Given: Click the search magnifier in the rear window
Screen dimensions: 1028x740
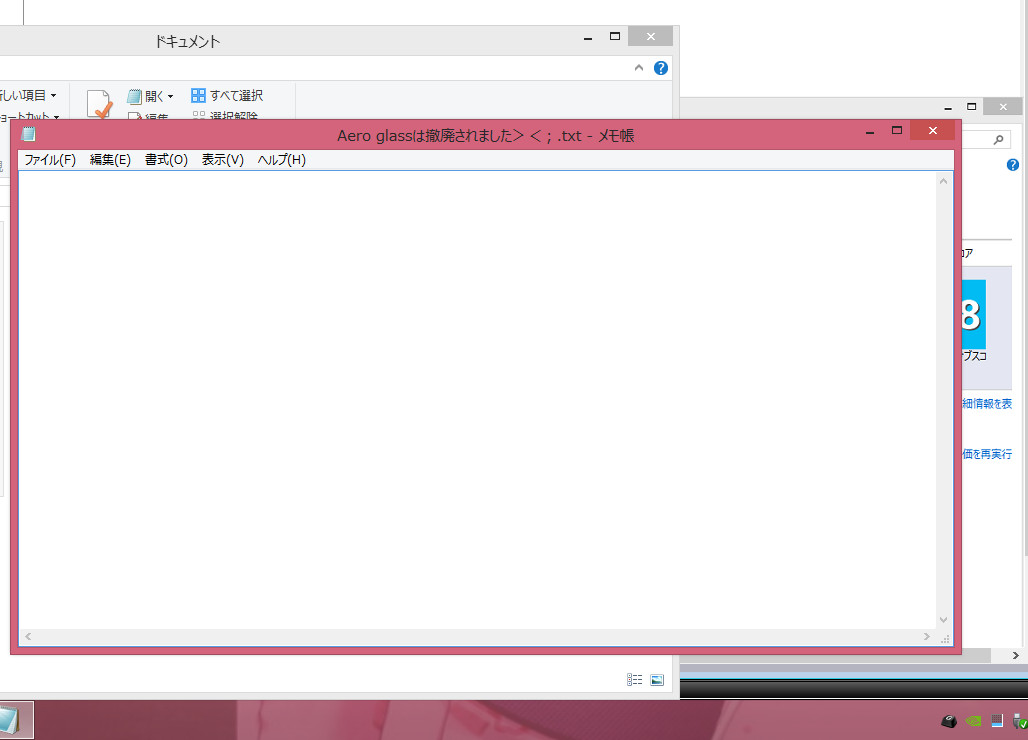Looking at the screenshot, I should coord(998,140).
